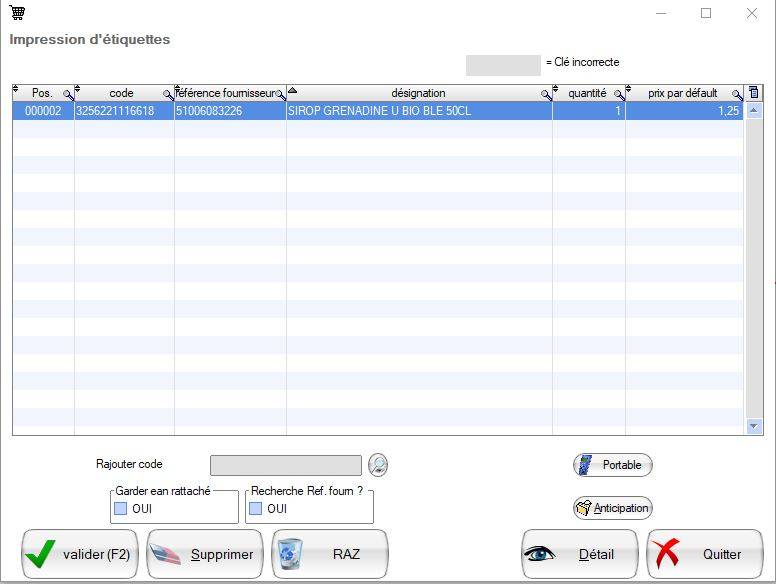Click the search icon in prix par défaut header

[737, 95]
